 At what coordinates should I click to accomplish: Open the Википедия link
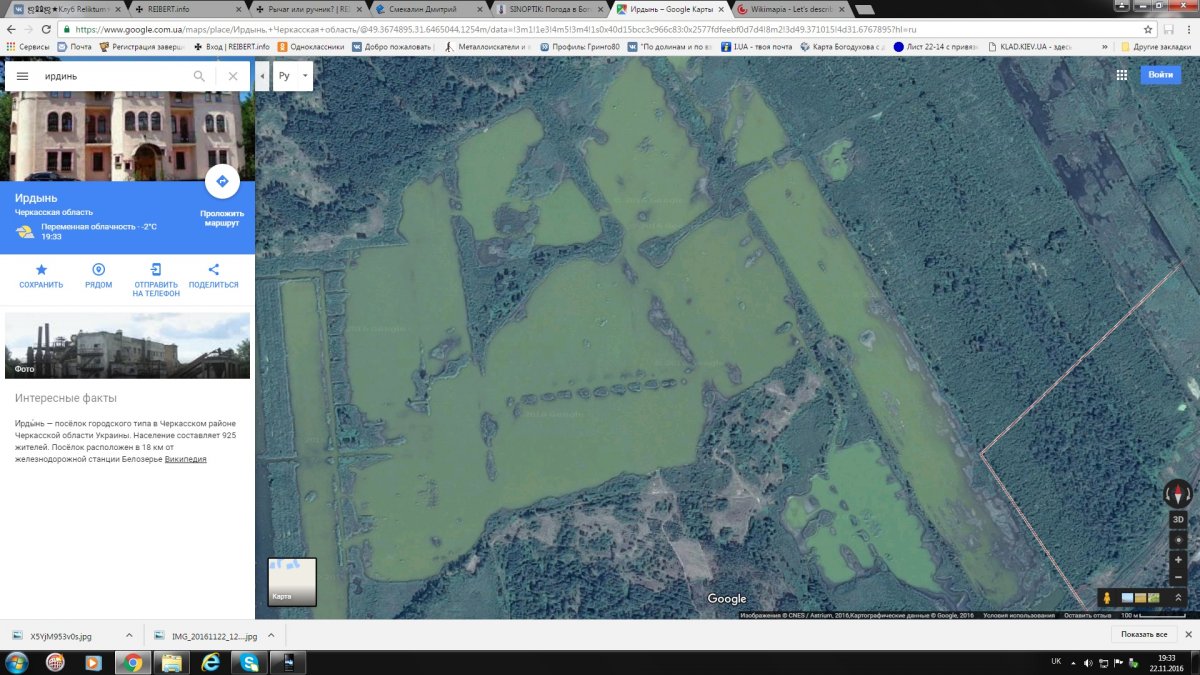185,459
